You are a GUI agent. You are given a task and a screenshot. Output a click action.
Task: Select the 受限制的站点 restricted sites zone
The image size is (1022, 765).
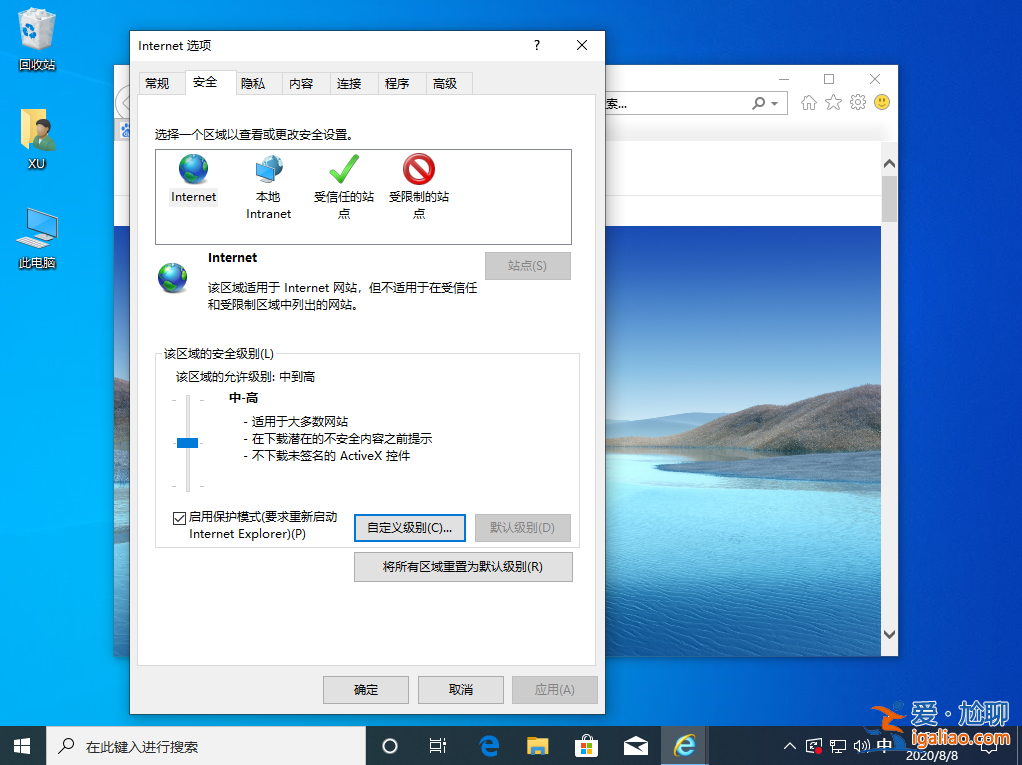419,176
